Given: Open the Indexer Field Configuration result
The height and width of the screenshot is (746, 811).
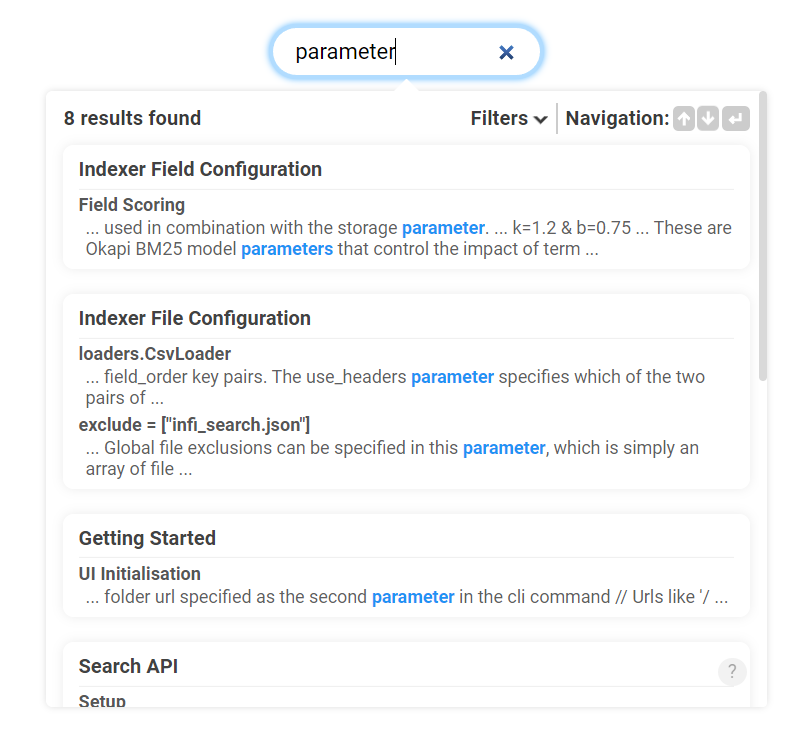Looking at the screenshot, I should click(x=200, y=169).
